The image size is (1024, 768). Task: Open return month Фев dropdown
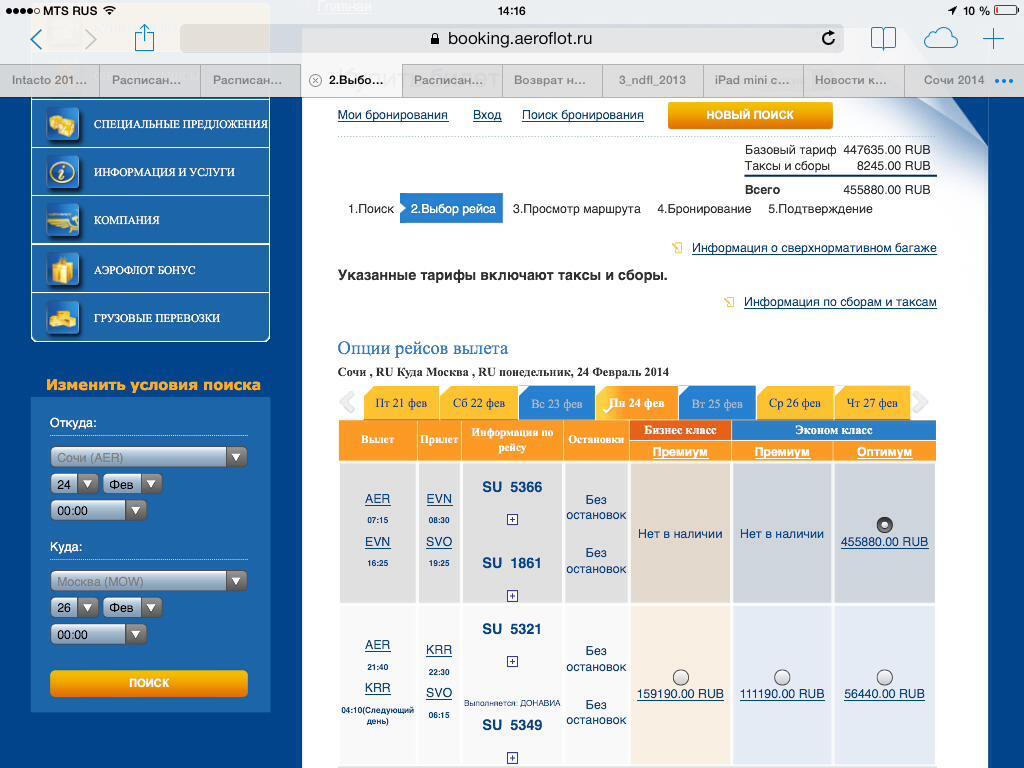click(133, 608)
